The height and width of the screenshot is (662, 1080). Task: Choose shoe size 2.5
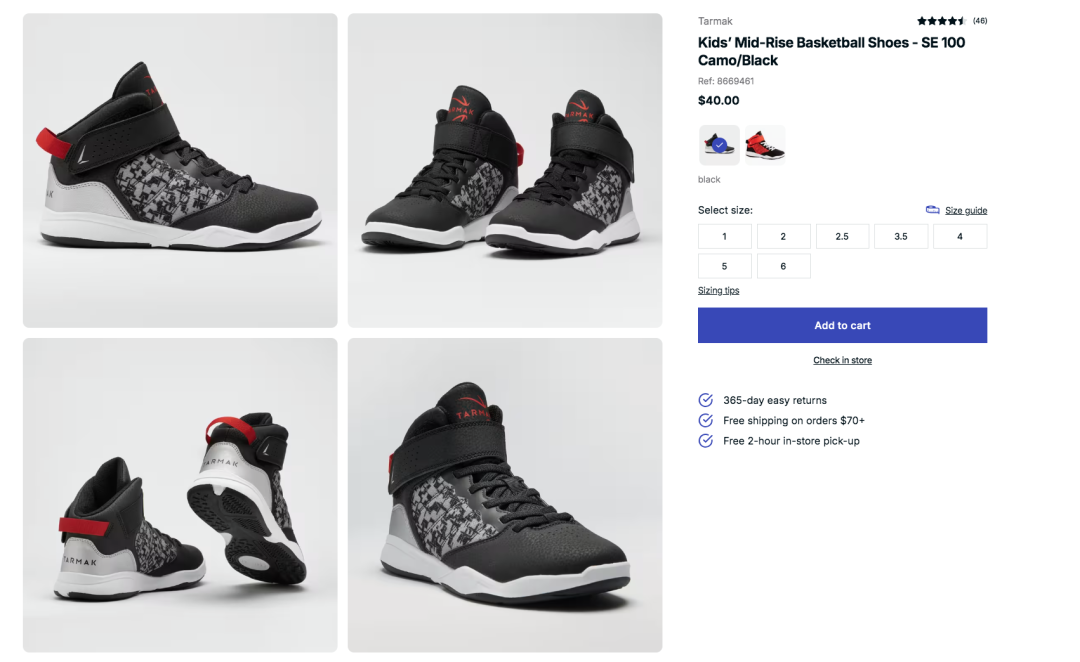point(842,236)
